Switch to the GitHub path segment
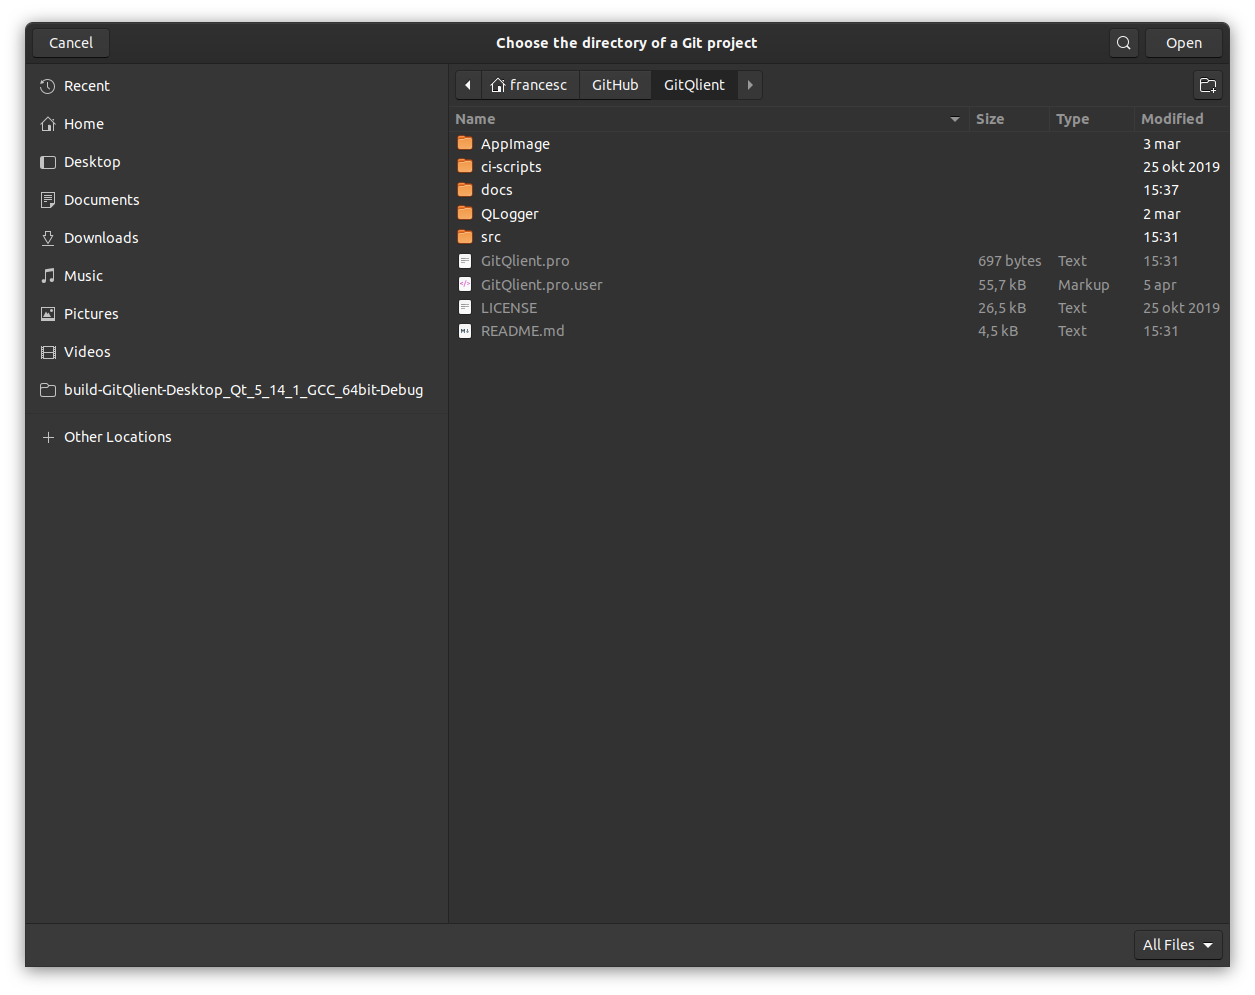1255x995 pixels. pyautogui.click(x=615, y=85)
